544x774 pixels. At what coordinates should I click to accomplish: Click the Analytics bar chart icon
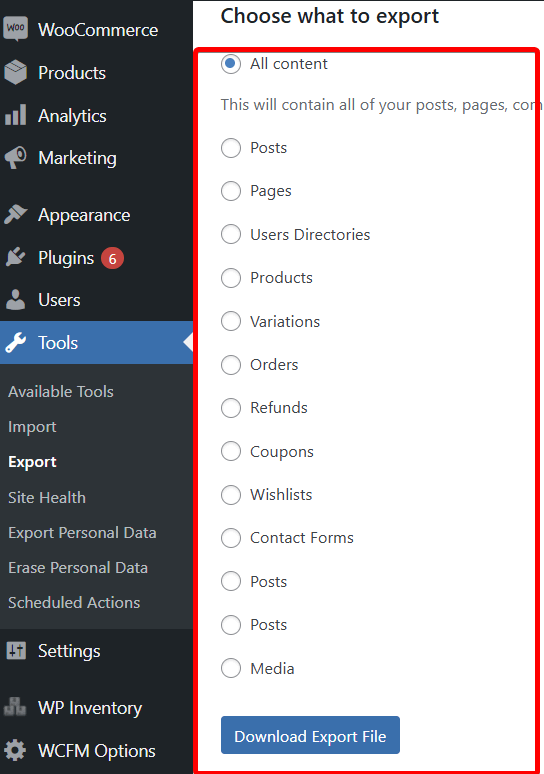[15, 115]
